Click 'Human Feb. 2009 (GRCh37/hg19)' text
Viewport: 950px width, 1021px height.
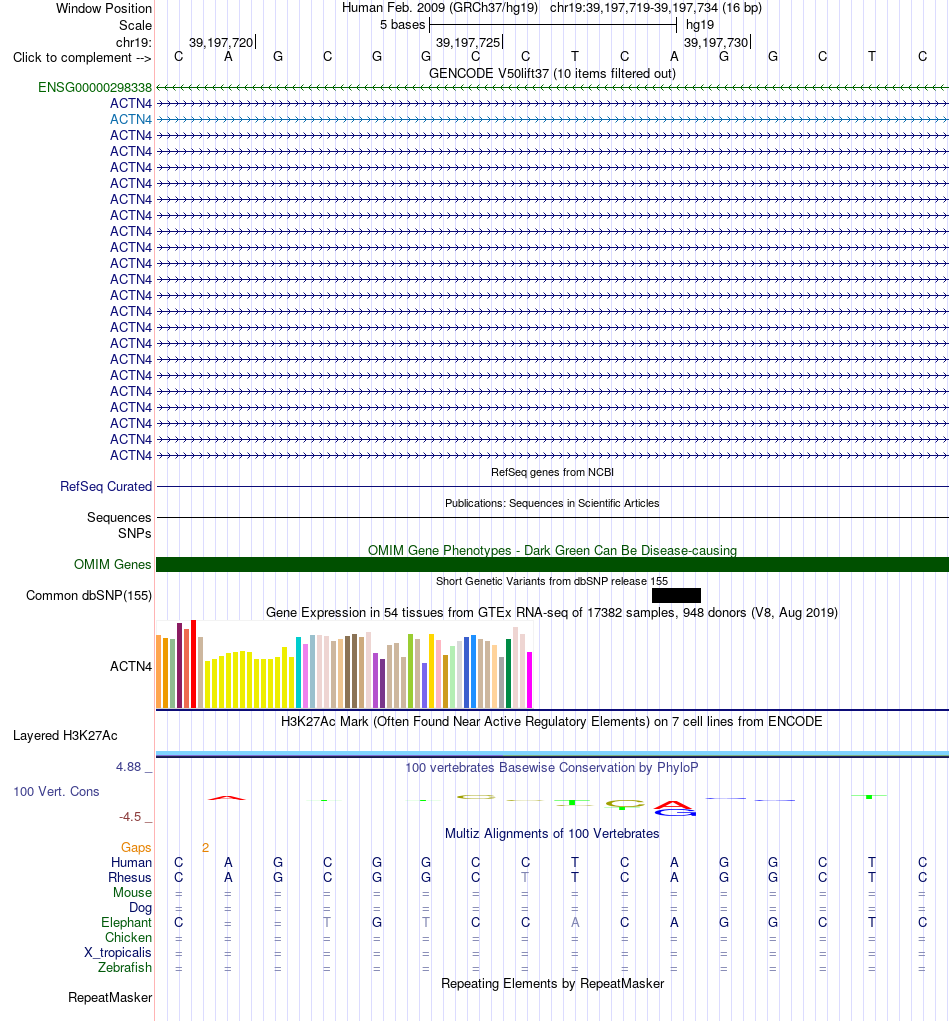(x=440, y=8)
